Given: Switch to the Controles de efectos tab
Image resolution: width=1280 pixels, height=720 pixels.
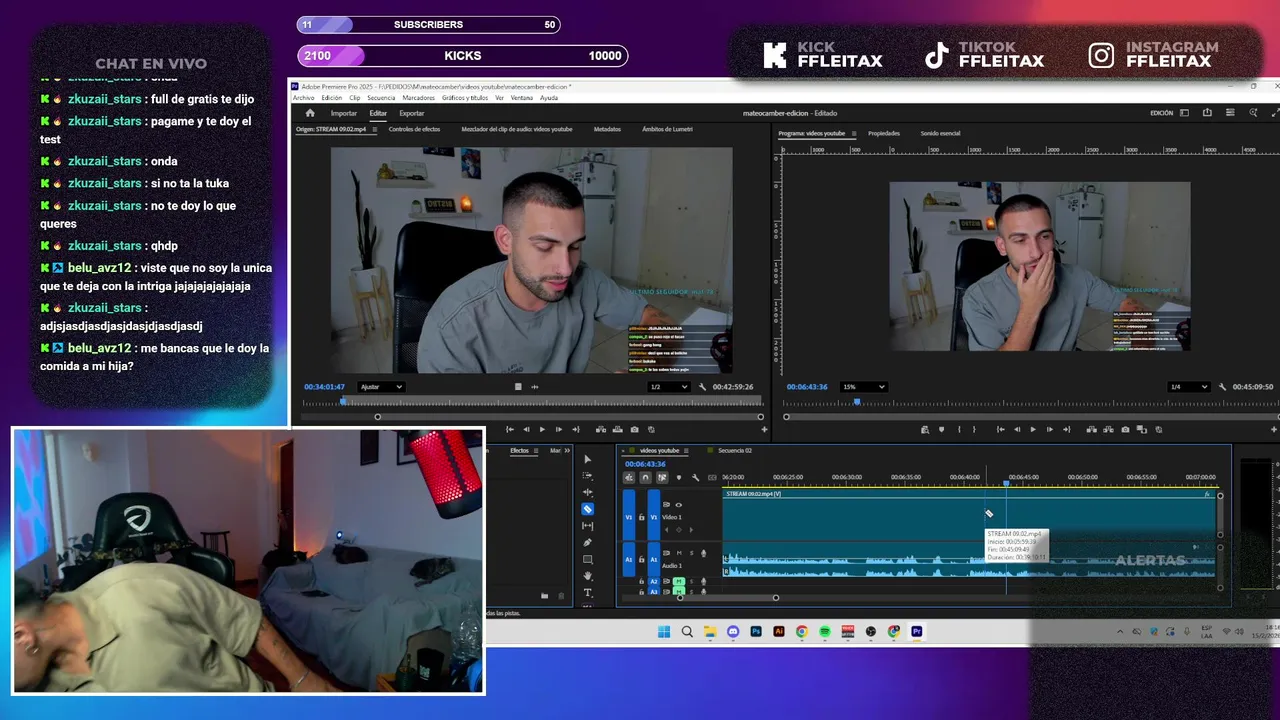Looking at the screenshot, I should click(414, 129).
